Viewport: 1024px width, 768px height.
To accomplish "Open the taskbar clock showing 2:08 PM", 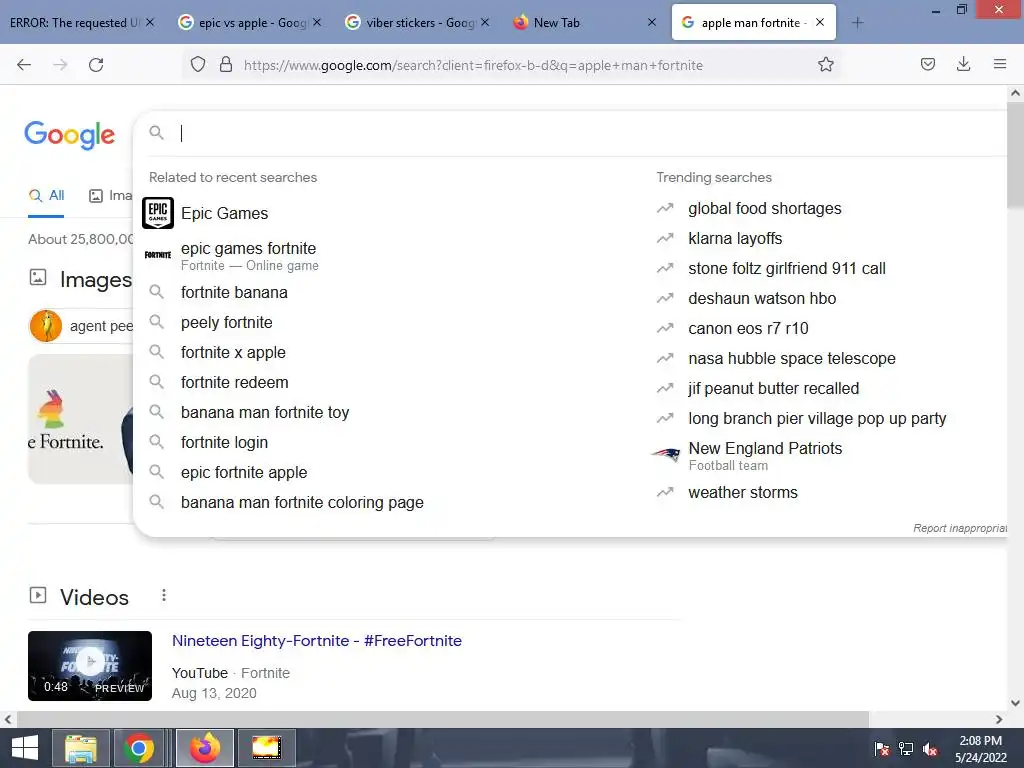I will [980, 749].
